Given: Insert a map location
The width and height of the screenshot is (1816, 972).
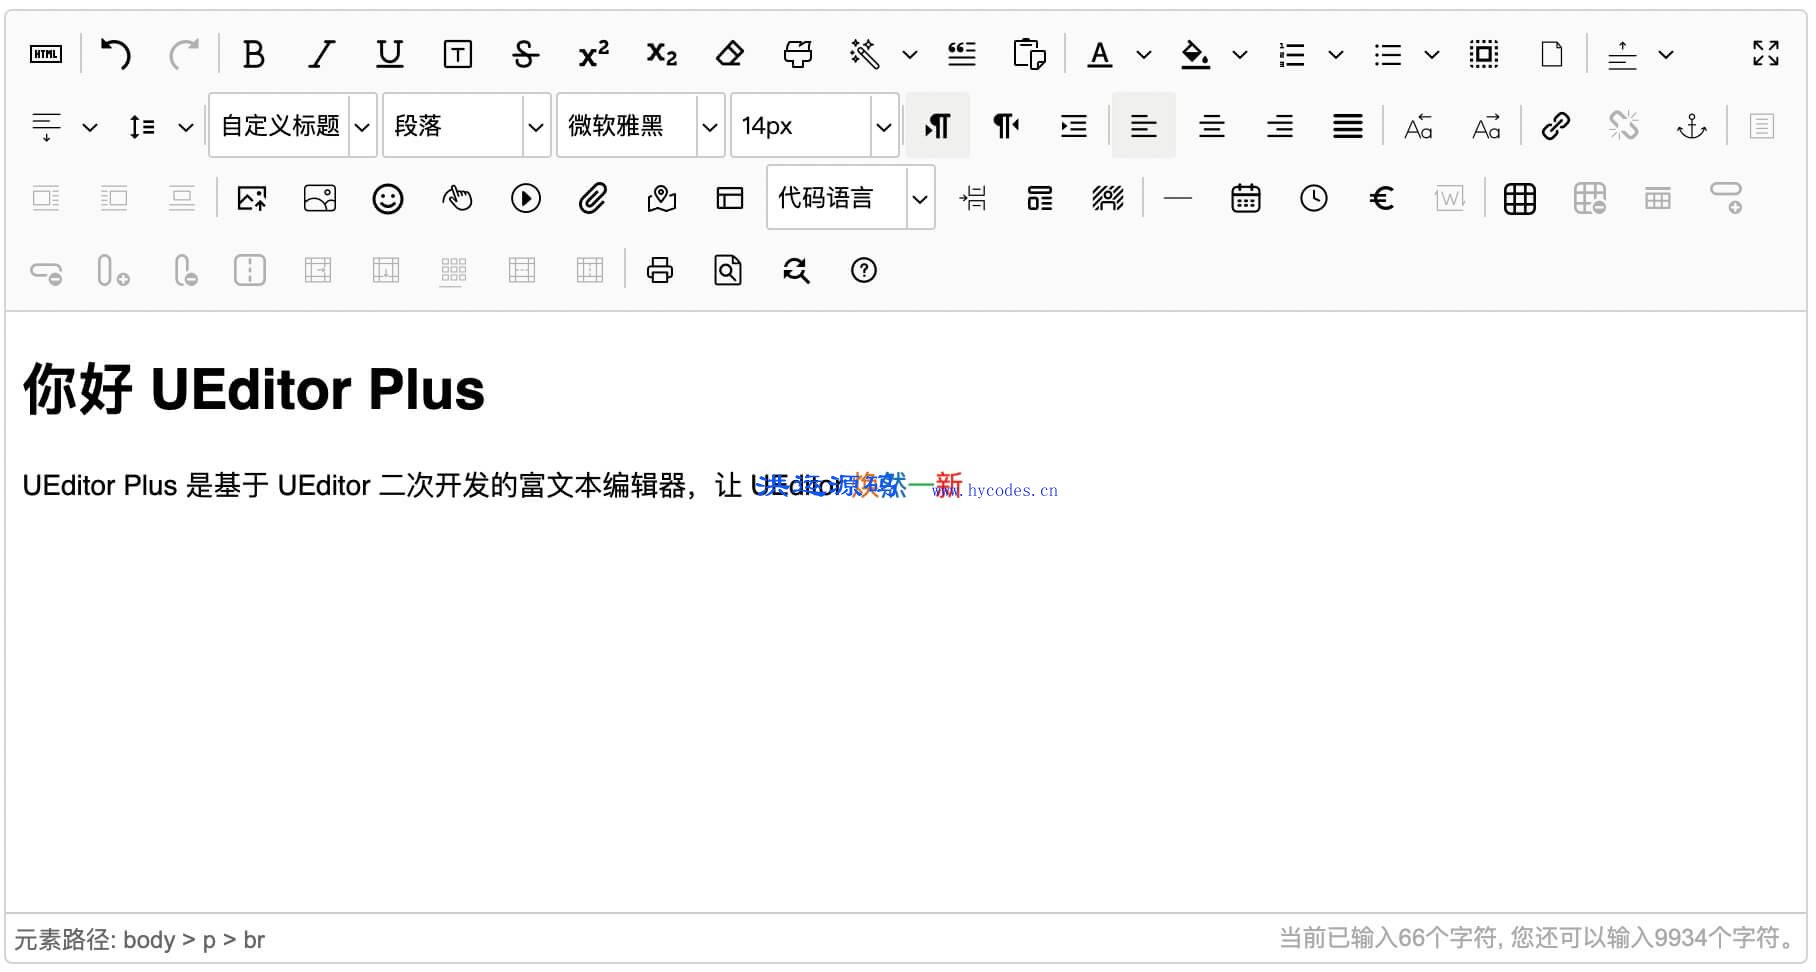Looking at the screenshot, I should click(x=662, y=198).
